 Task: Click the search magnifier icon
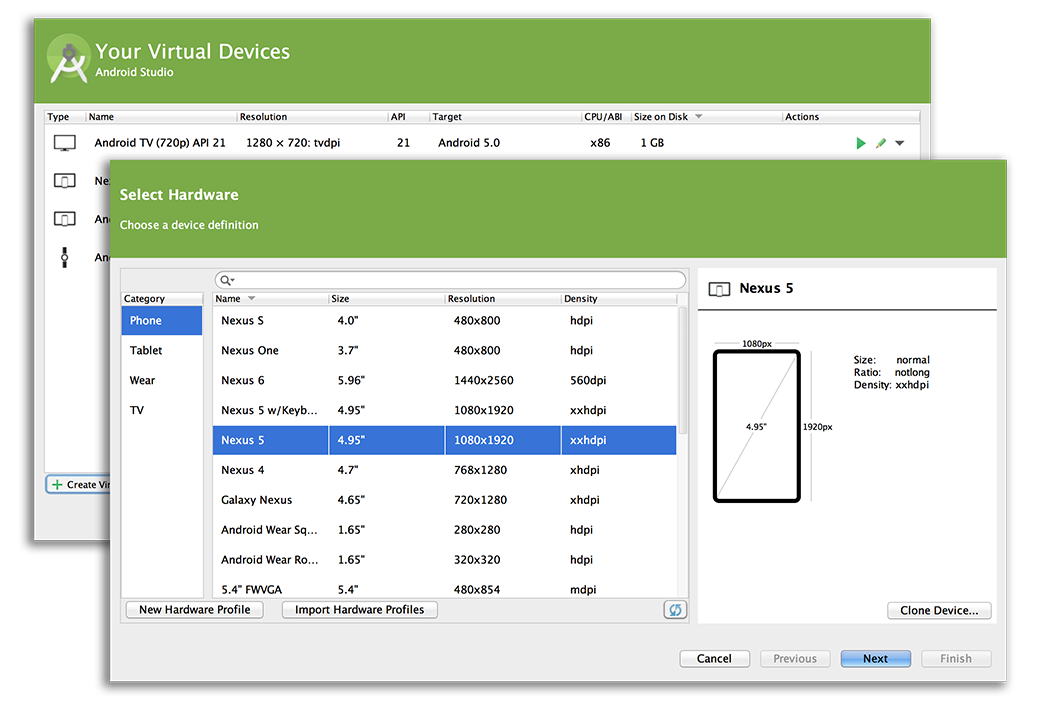(x=226, y=281)
